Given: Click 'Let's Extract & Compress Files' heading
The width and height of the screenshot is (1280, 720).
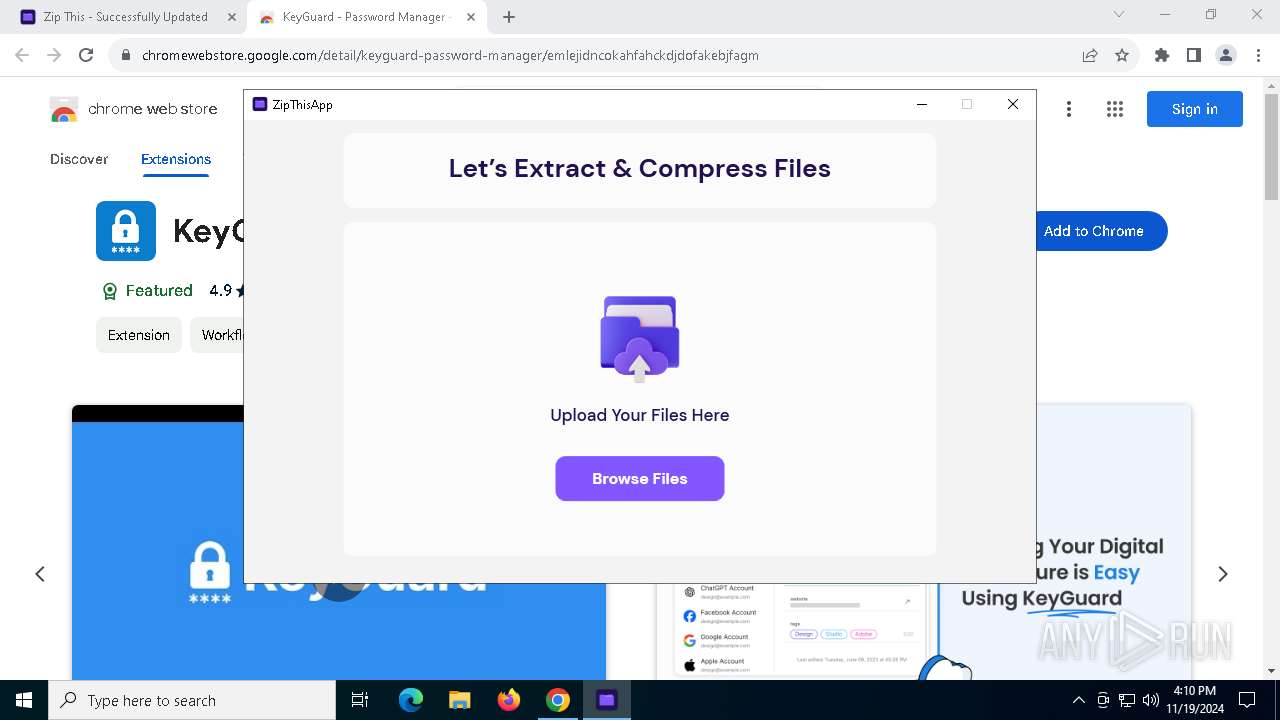Looking at the screenshot, I should [640, 168].
